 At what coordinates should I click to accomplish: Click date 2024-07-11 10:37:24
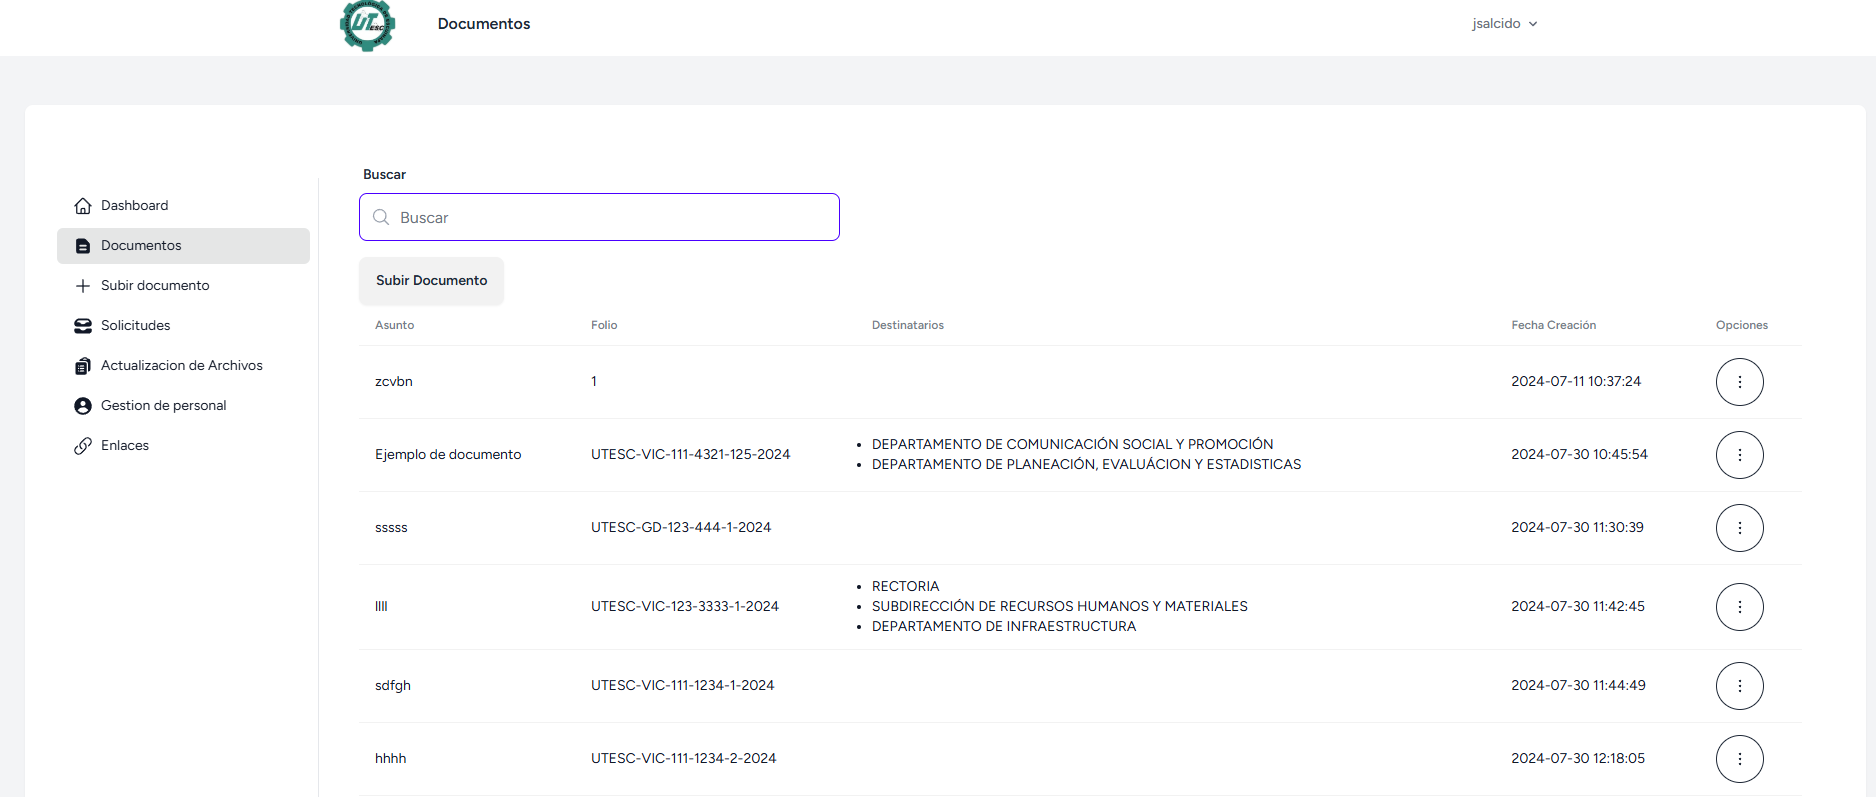pos(1576,382)
